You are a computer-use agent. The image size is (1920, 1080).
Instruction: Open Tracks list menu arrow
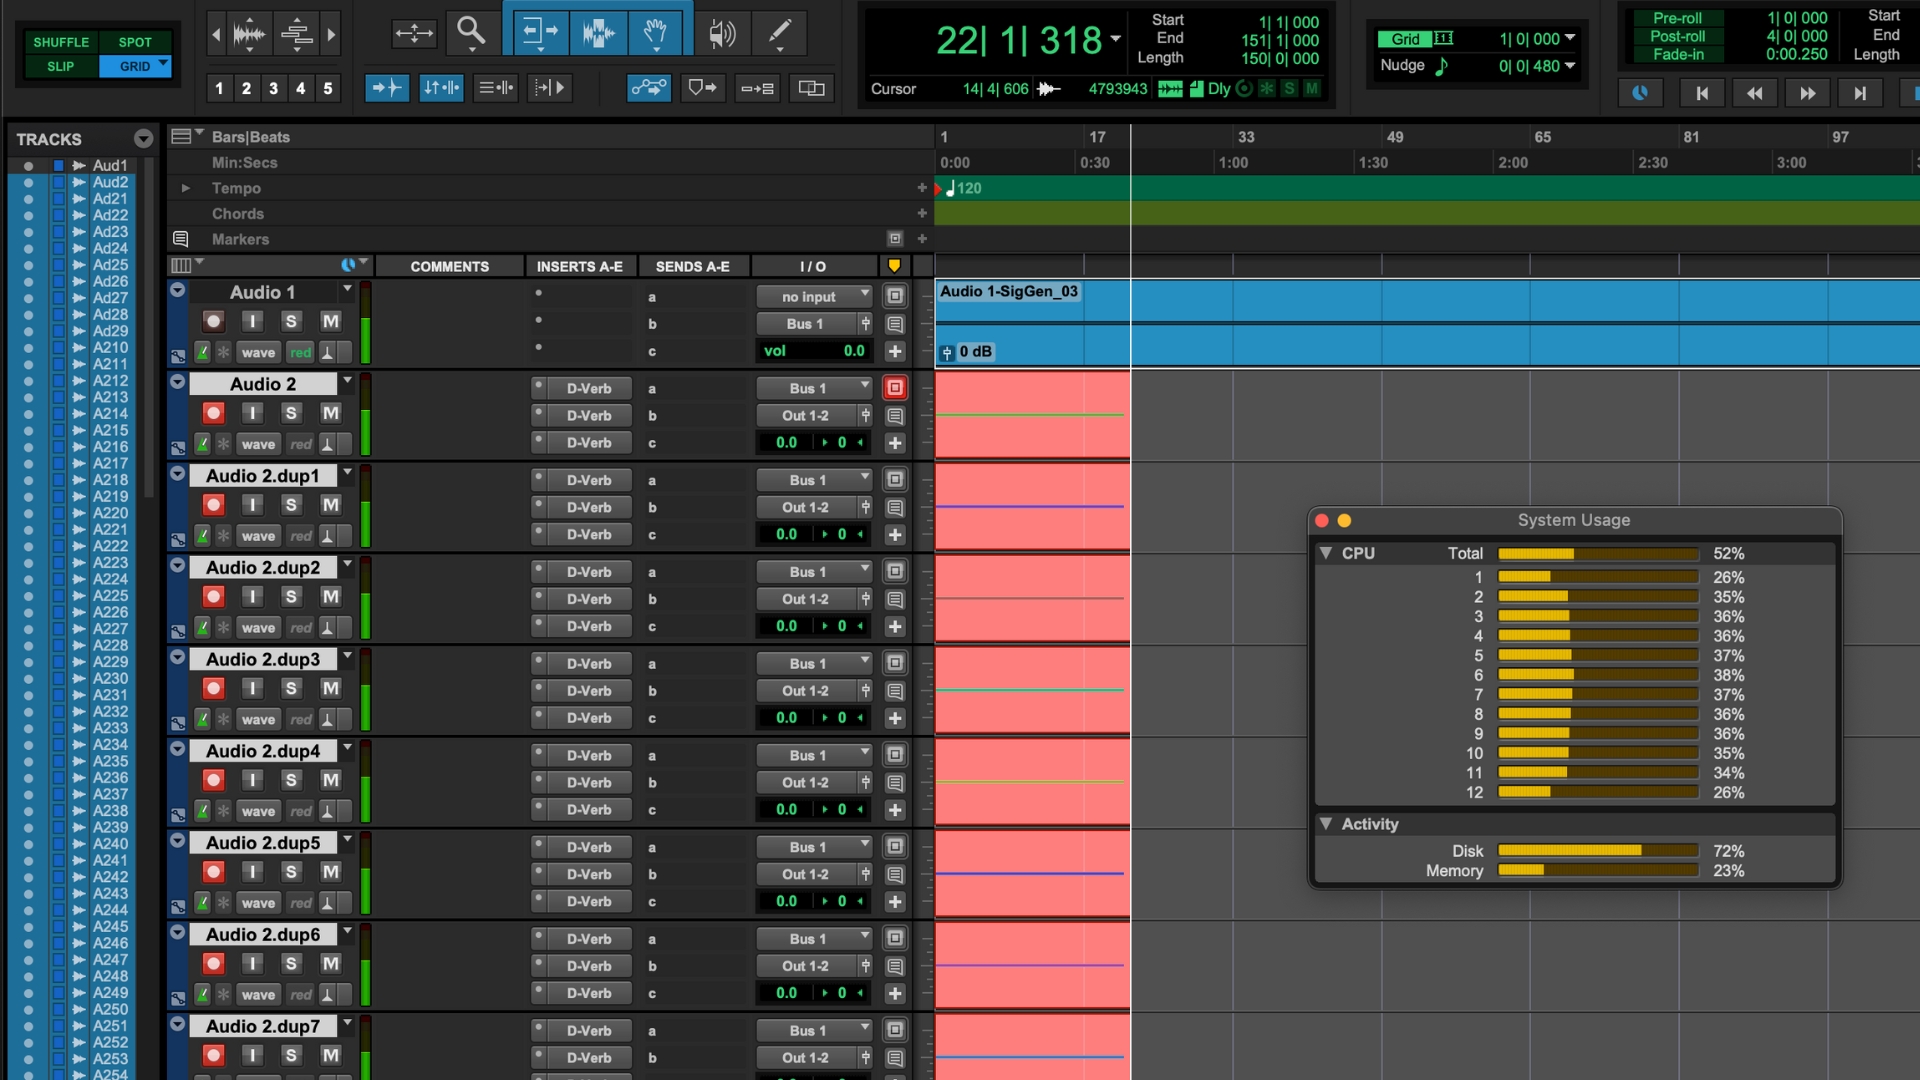(143, 139)
